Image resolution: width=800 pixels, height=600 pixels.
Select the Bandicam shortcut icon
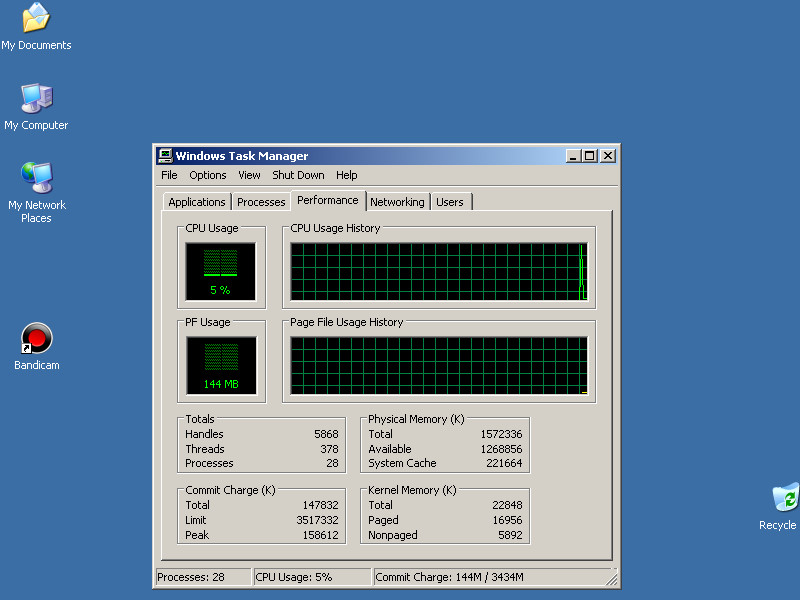click(36, 346)
